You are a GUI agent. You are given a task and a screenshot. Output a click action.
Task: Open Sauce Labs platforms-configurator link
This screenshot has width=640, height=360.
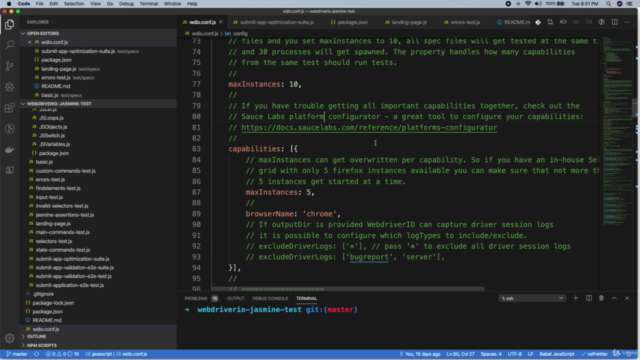click(x=369, y=127)
